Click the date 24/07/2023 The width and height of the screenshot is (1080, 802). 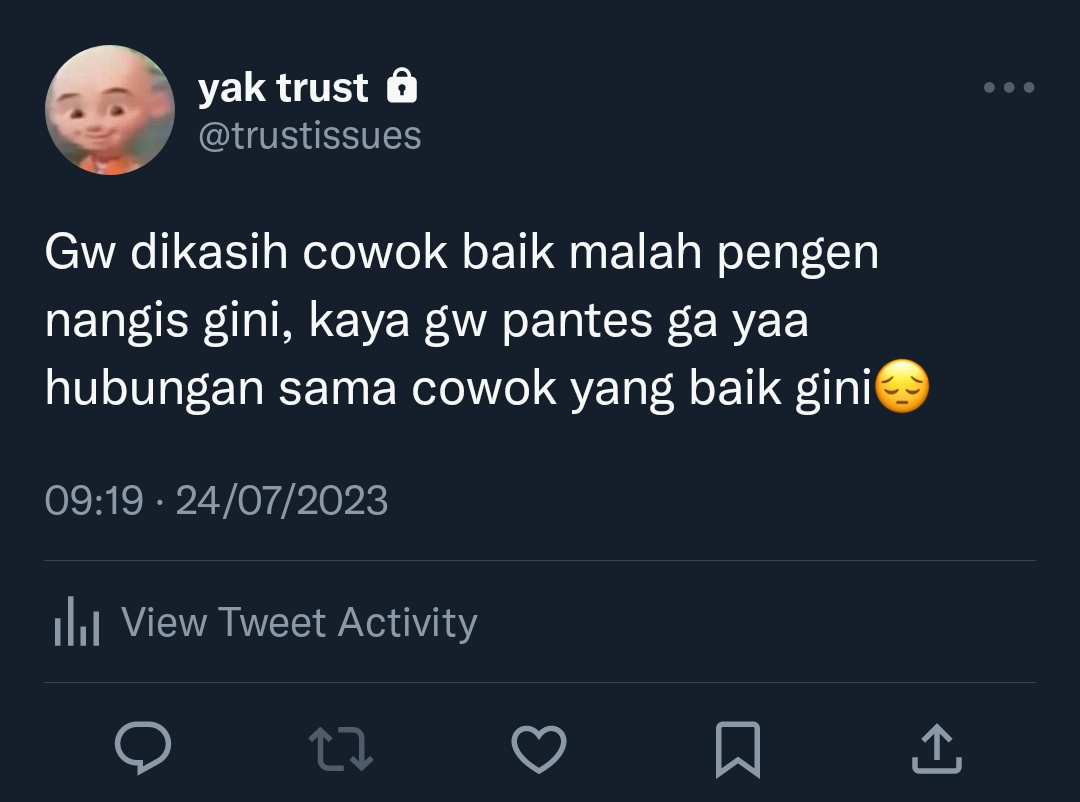click(x=282, y=500)
